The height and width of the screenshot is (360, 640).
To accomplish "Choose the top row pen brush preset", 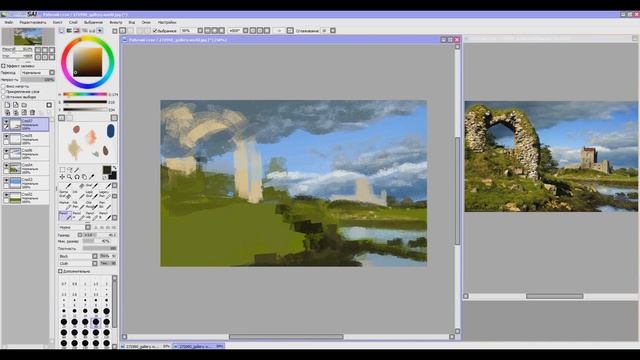I will pos(65,185).
